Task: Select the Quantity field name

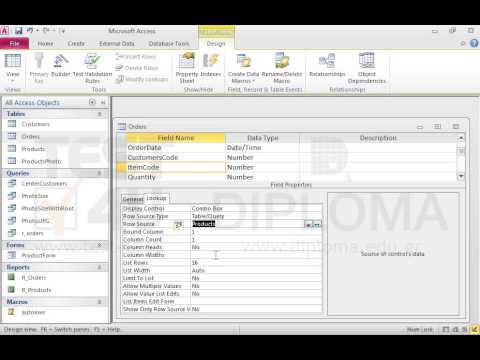Action: pyautogui.click(x=176, y=177)
